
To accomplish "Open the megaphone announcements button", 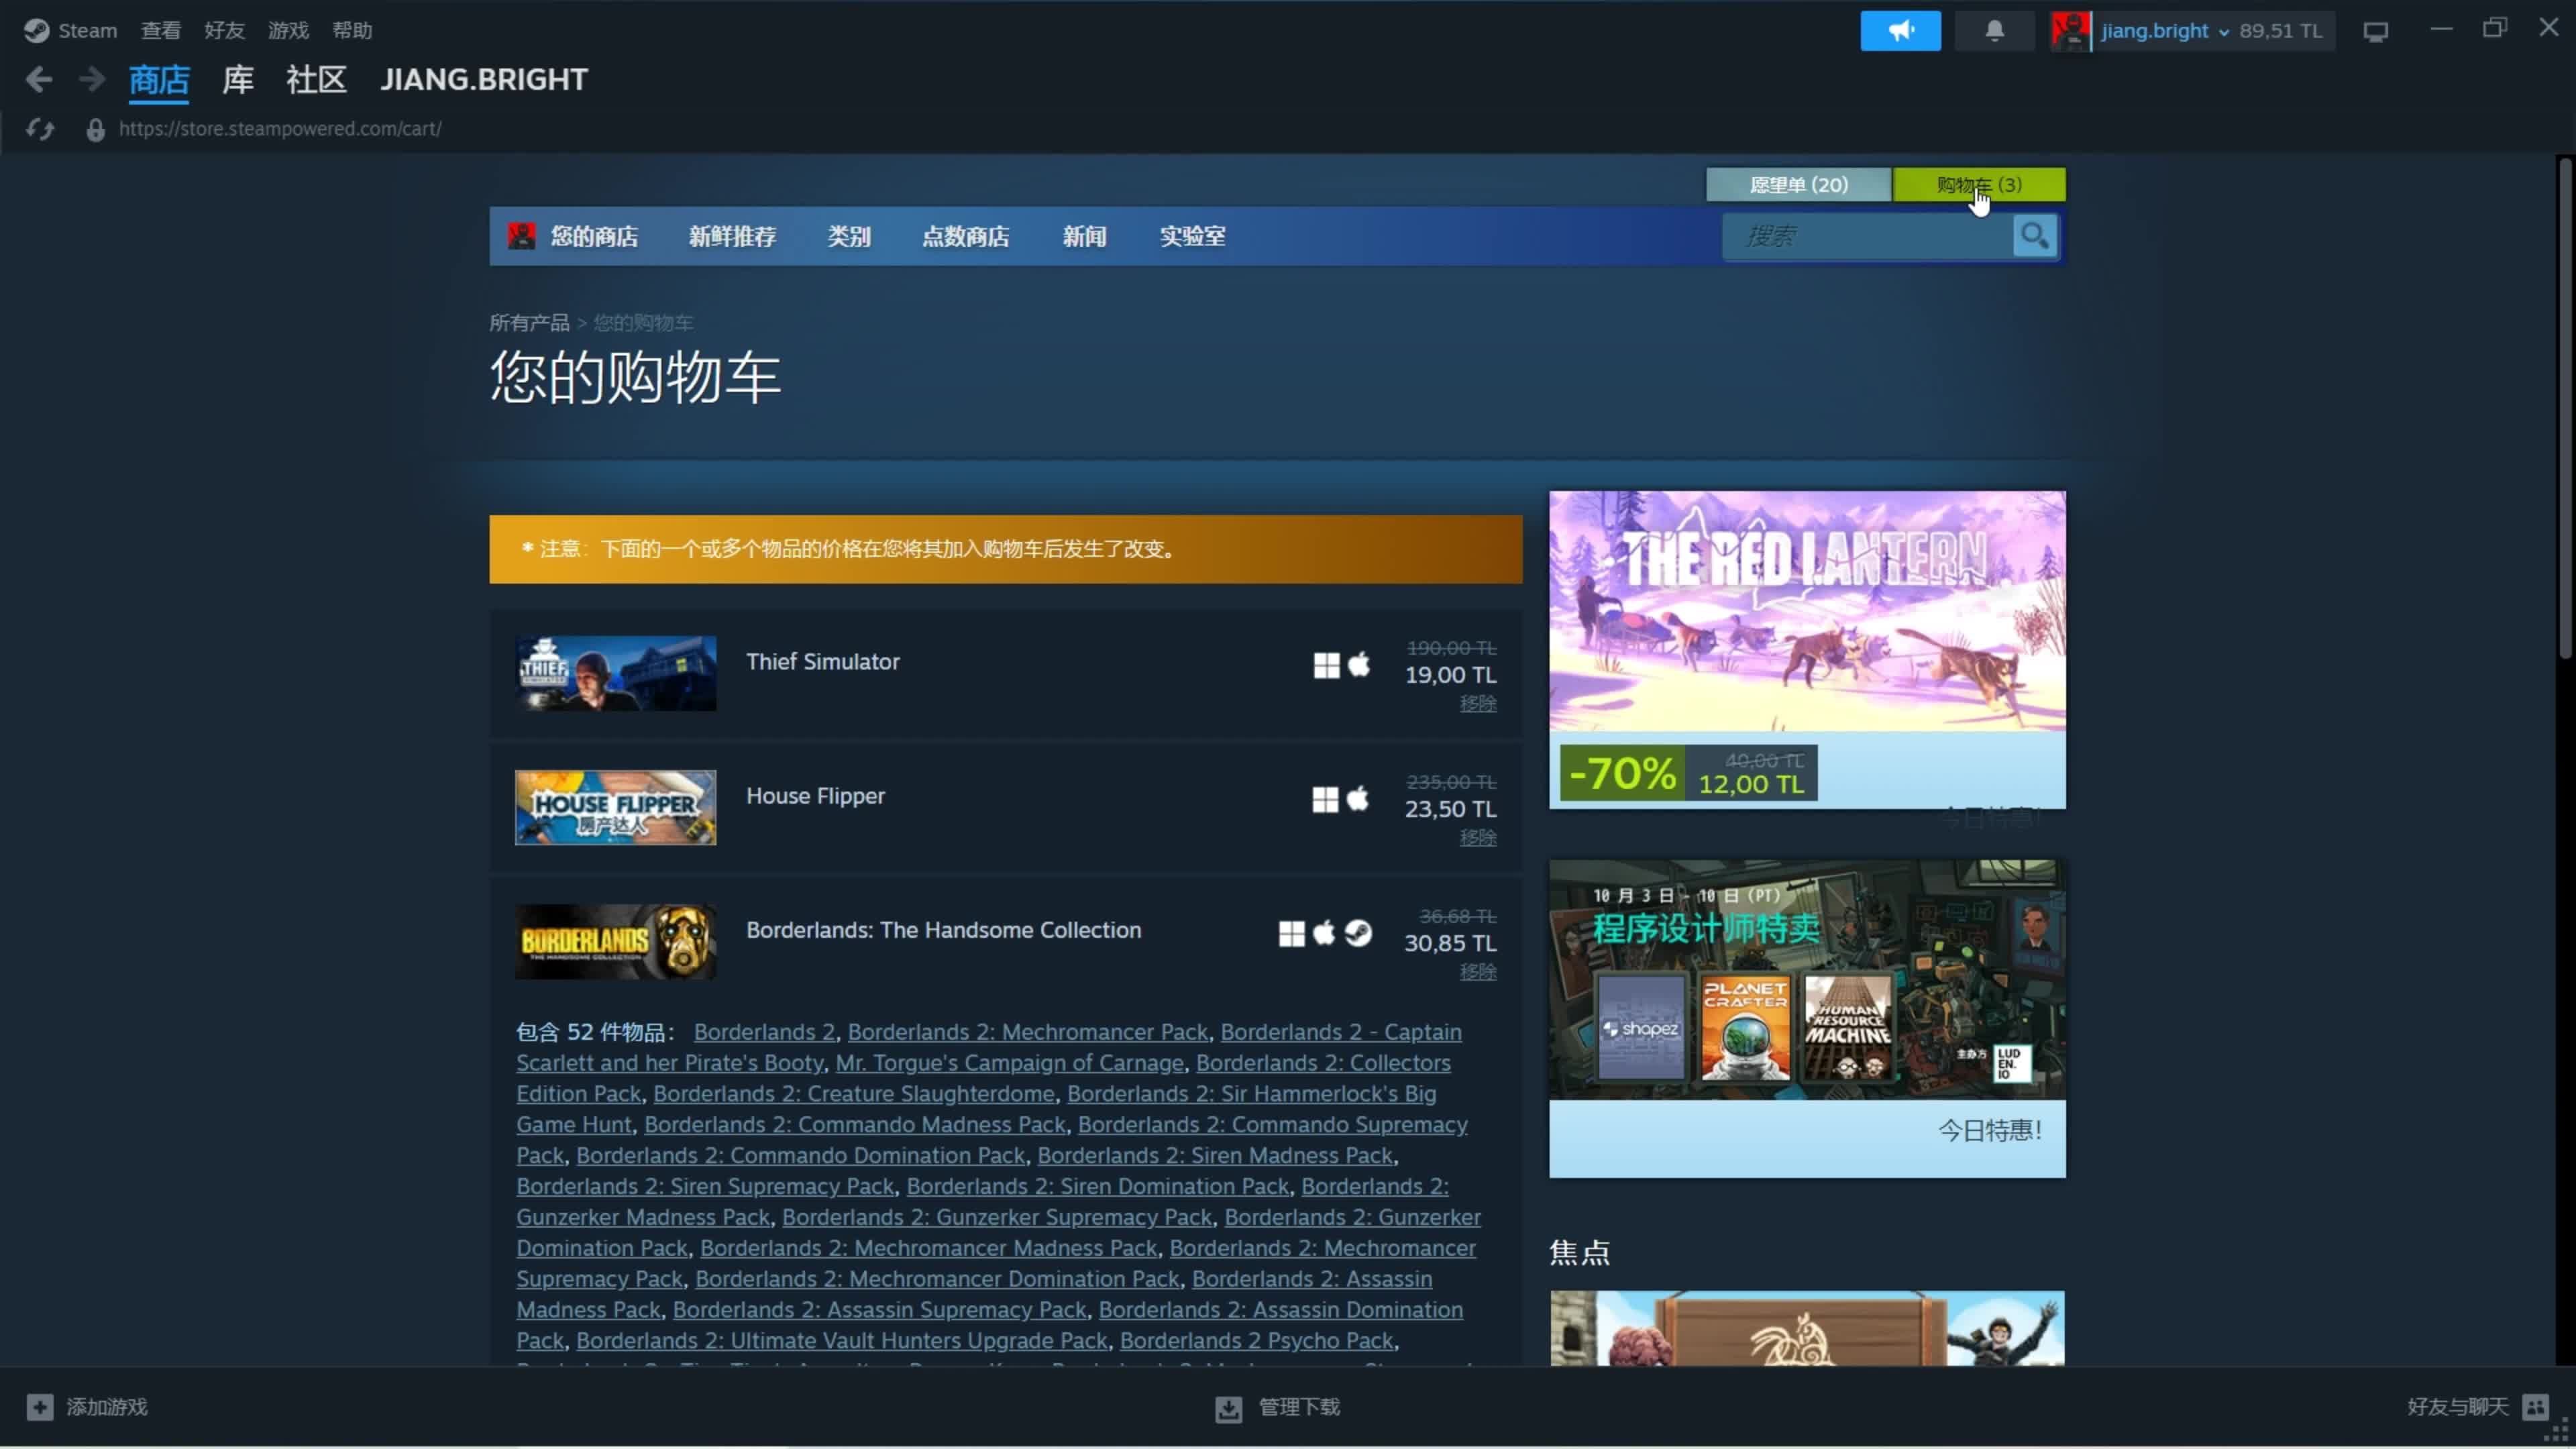I will [x=1900, y=31].
